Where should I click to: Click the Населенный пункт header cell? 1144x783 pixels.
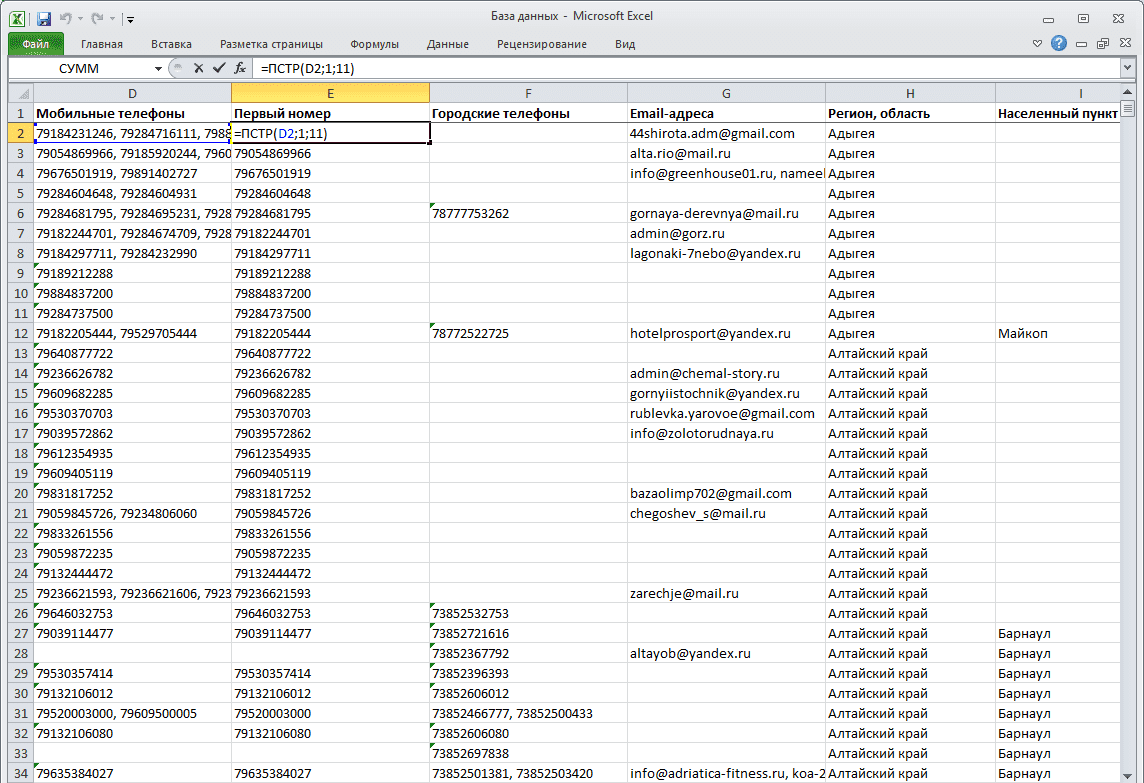pyautogui.click(x=1057, y=113)
